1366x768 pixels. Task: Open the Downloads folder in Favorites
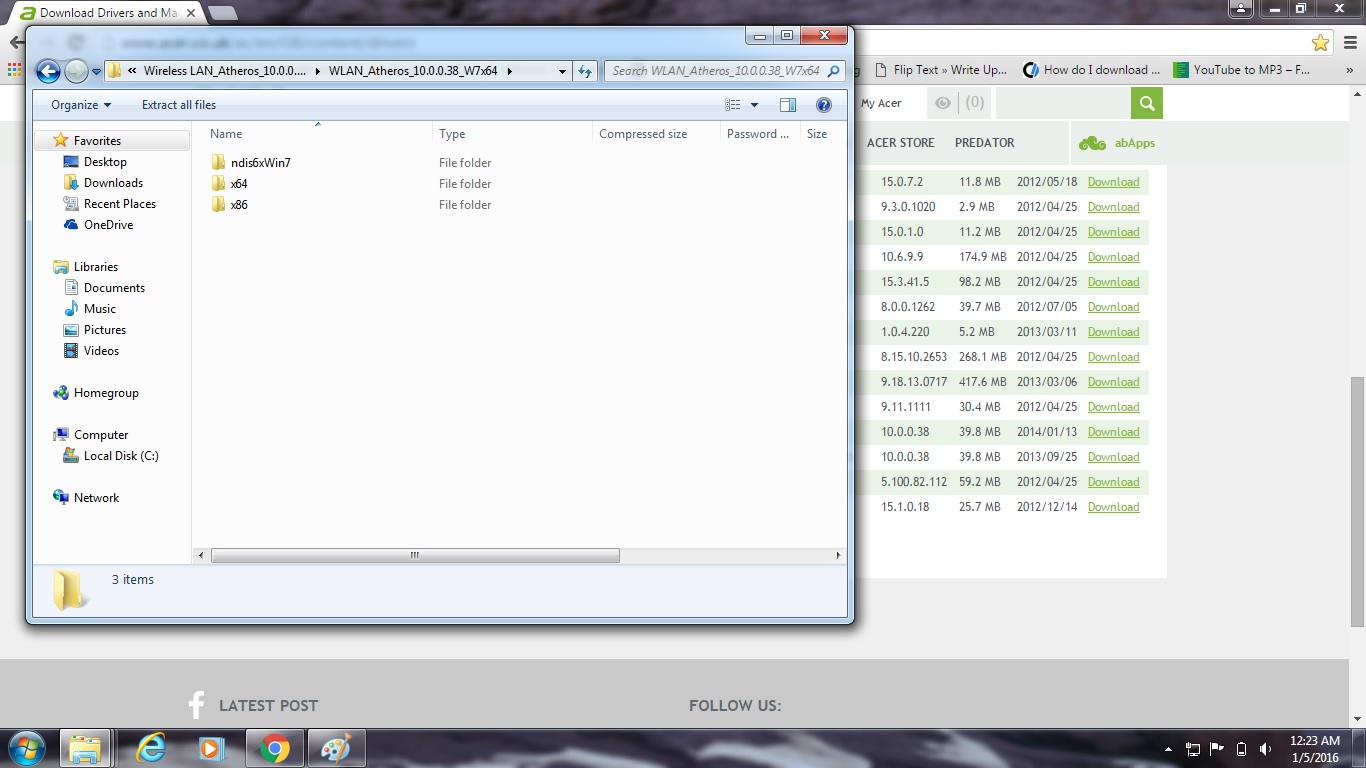tap(113, 183)
